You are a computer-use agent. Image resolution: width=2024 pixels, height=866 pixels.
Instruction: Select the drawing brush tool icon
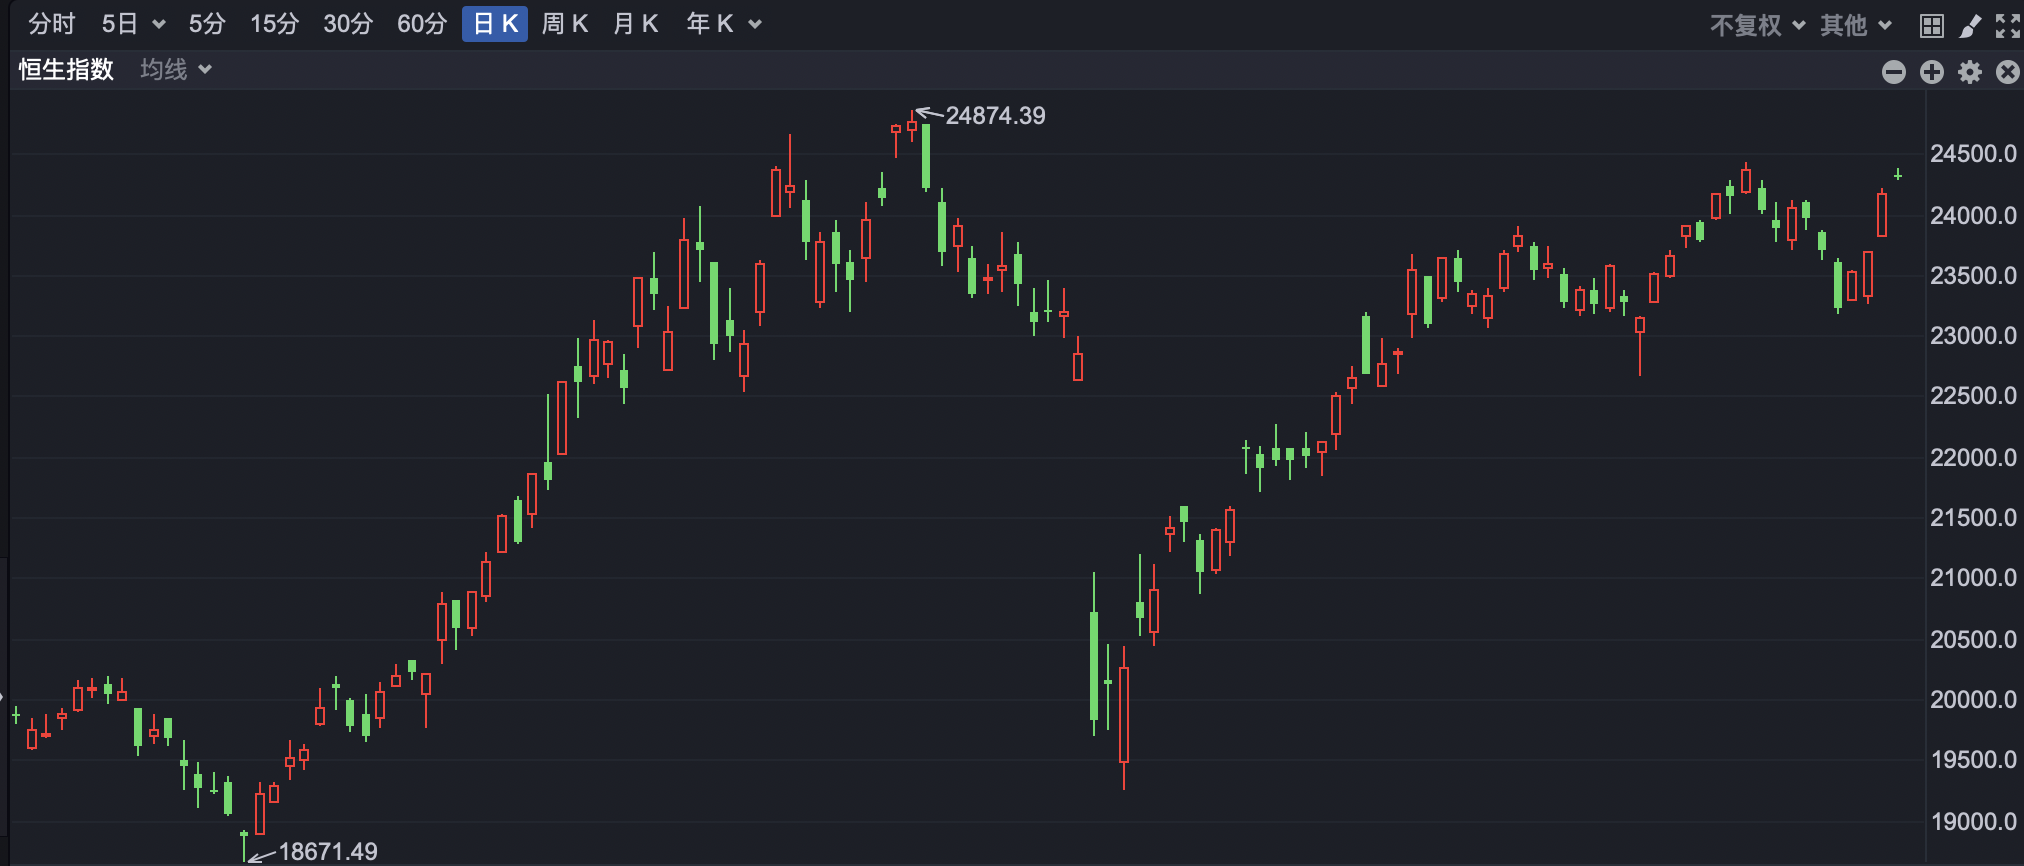pos(1970,26)
